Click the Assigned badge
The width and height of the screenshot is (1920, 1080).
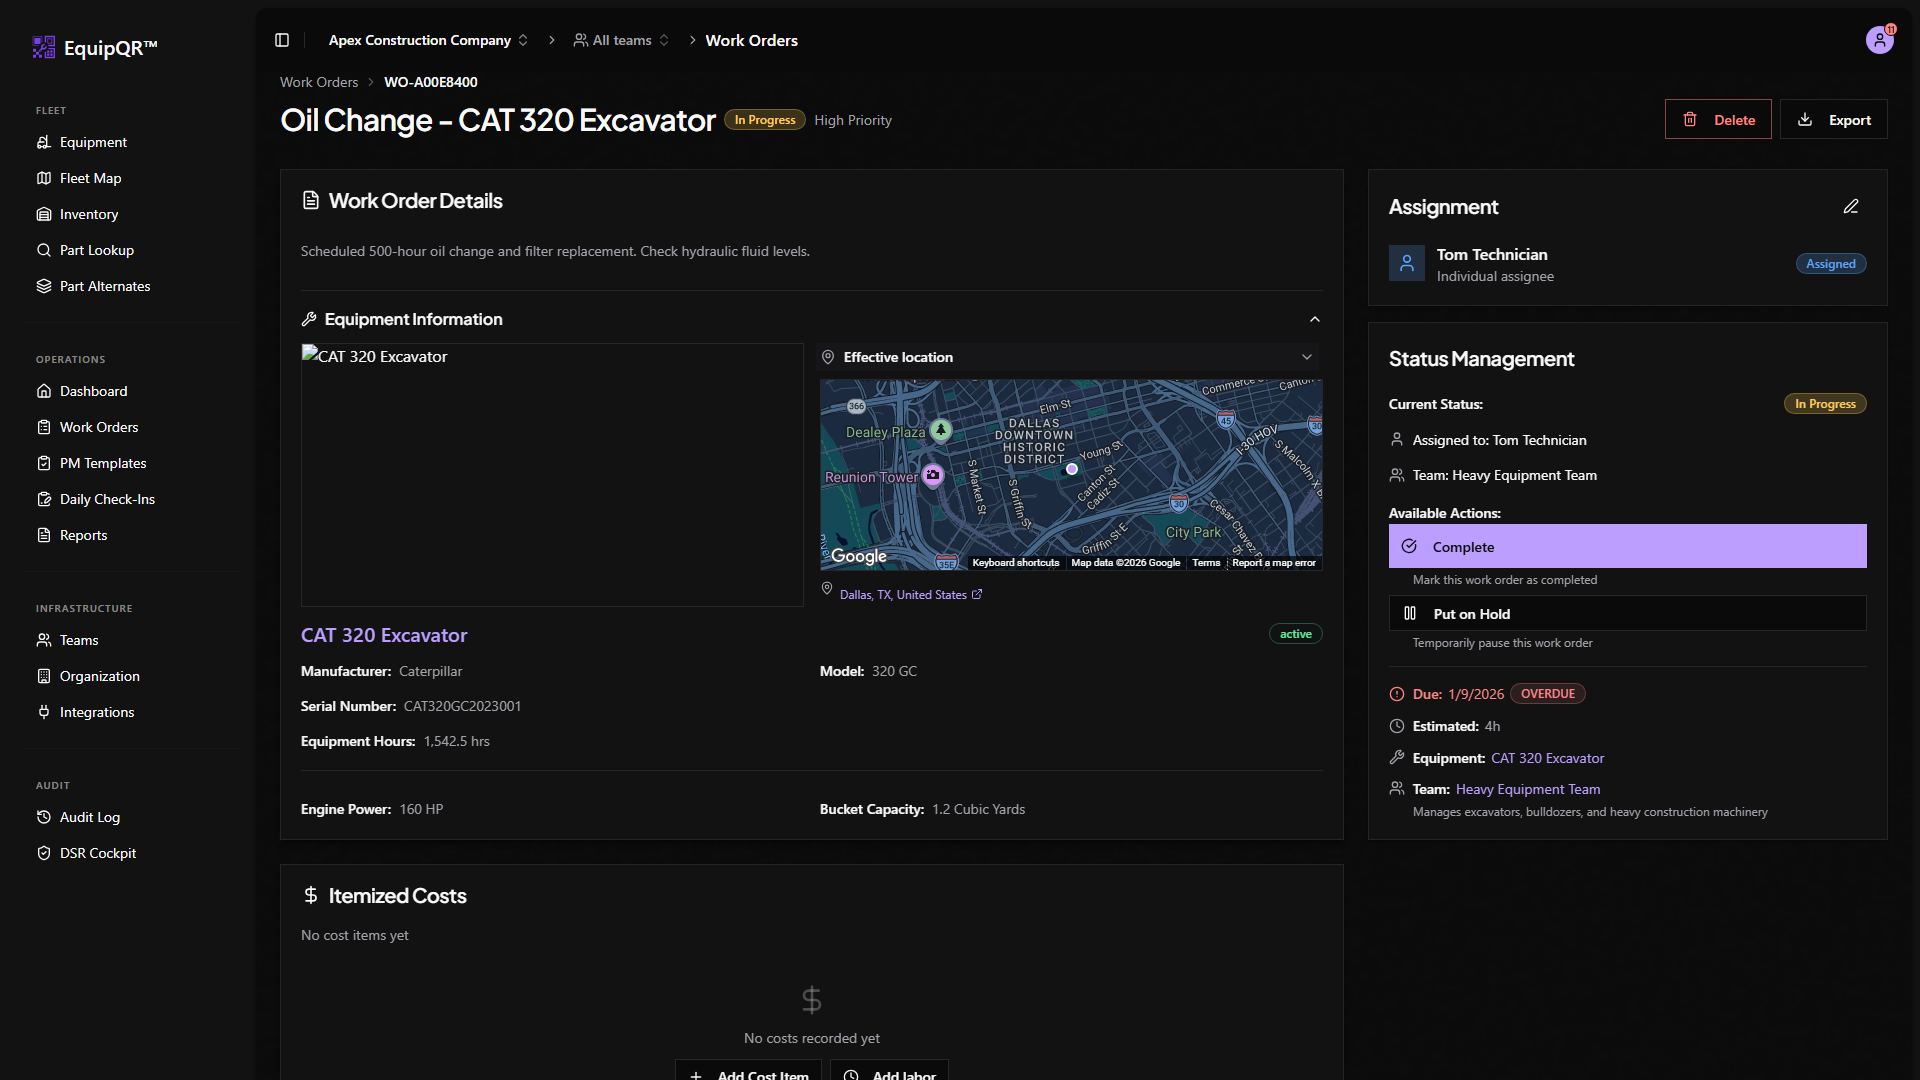tap(1830, 264)
